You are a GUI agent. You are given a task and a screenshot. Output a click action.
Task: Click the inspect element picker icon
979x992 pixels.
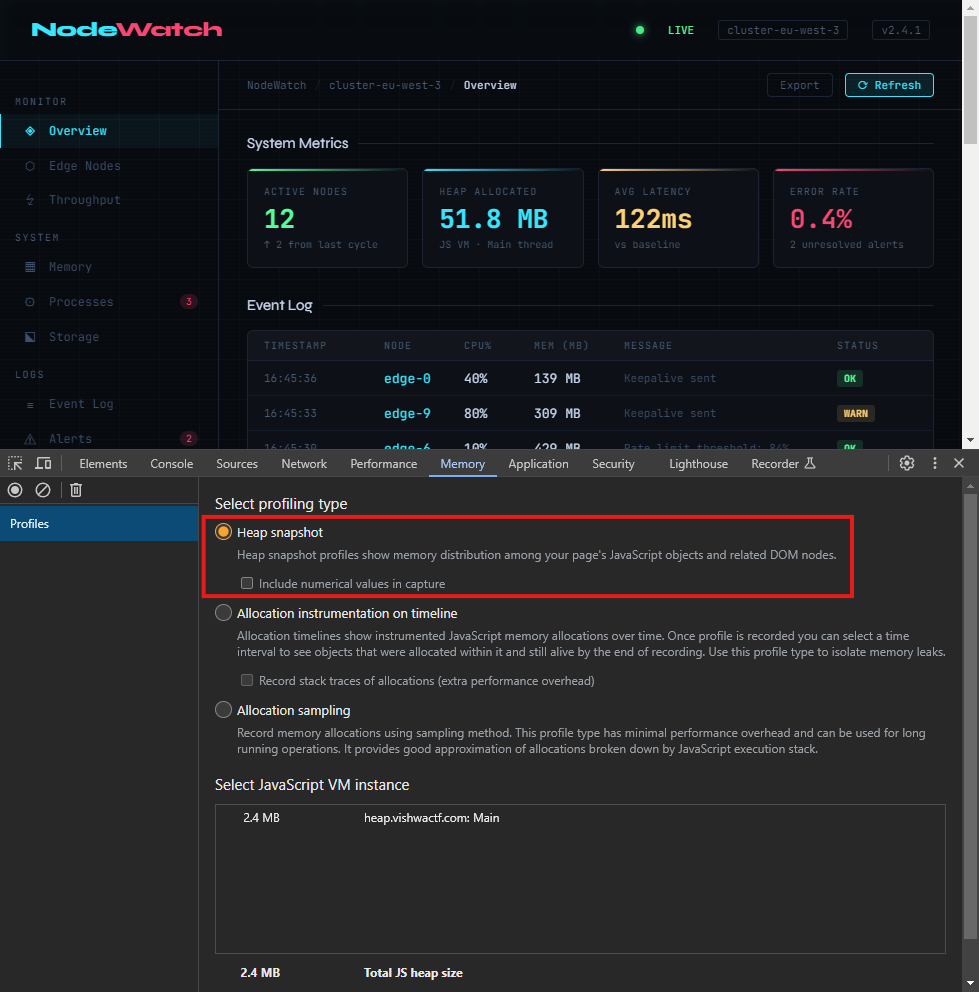[x=15, y=464]
